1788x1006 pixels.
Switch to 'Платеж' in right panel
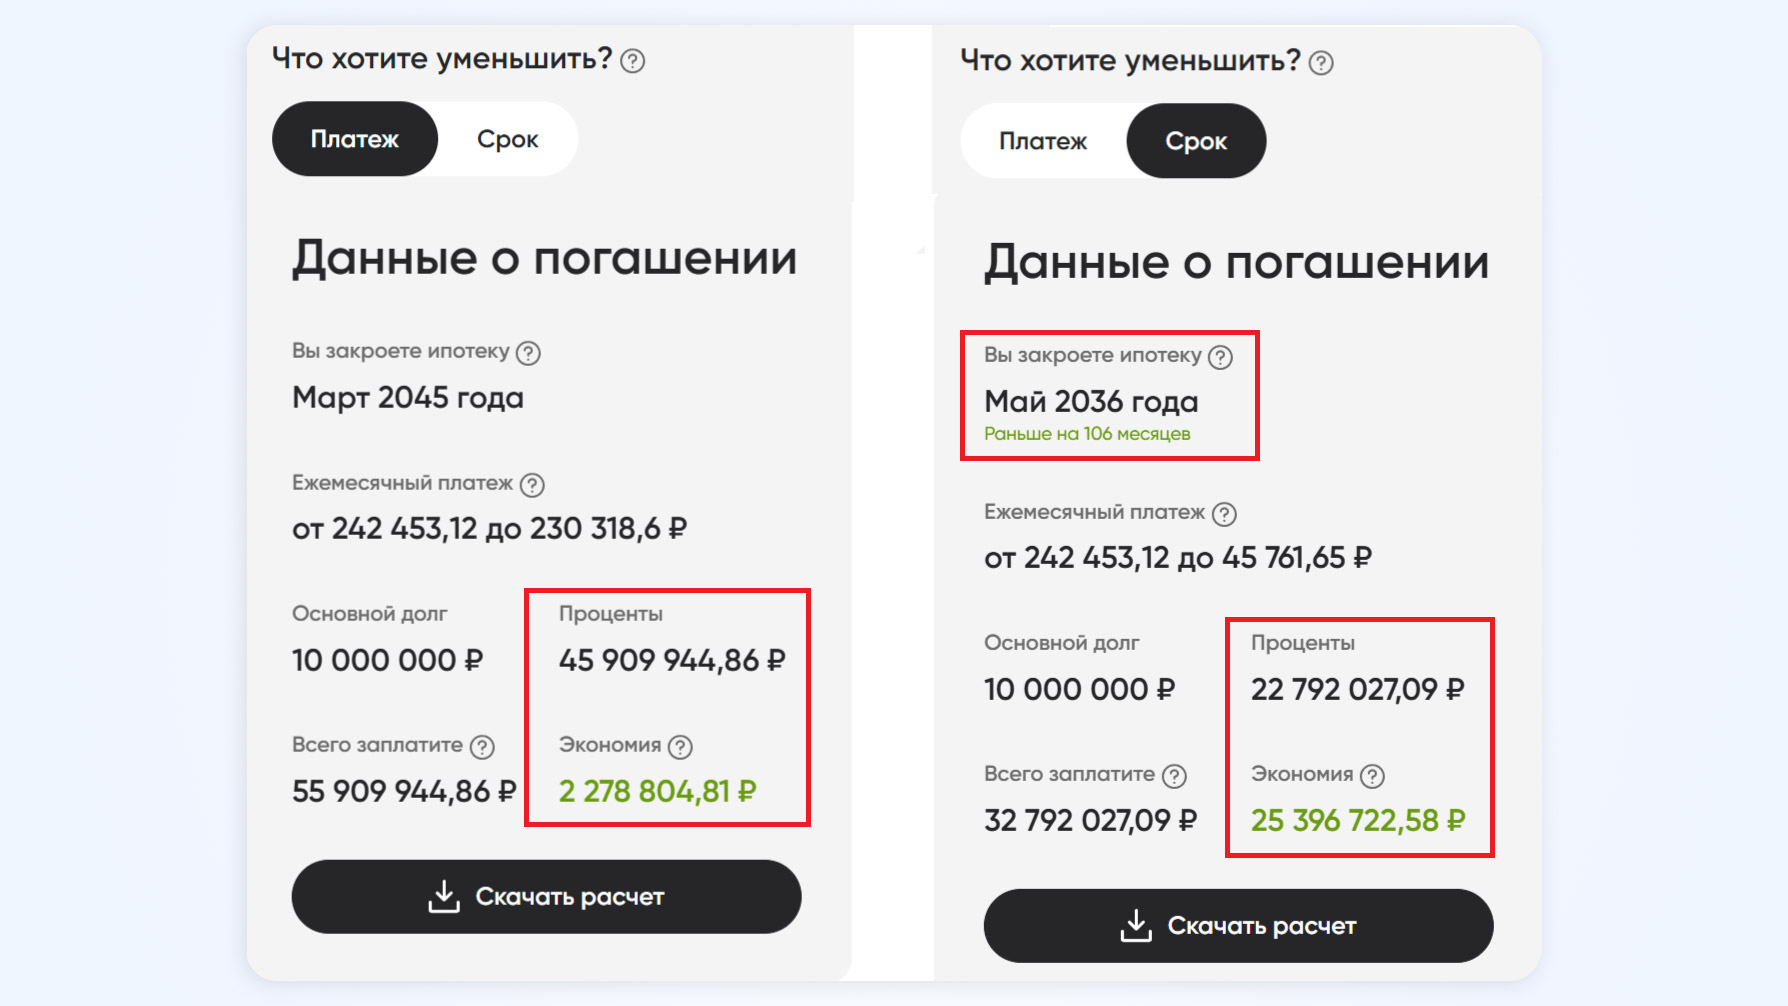(1043, 141)
